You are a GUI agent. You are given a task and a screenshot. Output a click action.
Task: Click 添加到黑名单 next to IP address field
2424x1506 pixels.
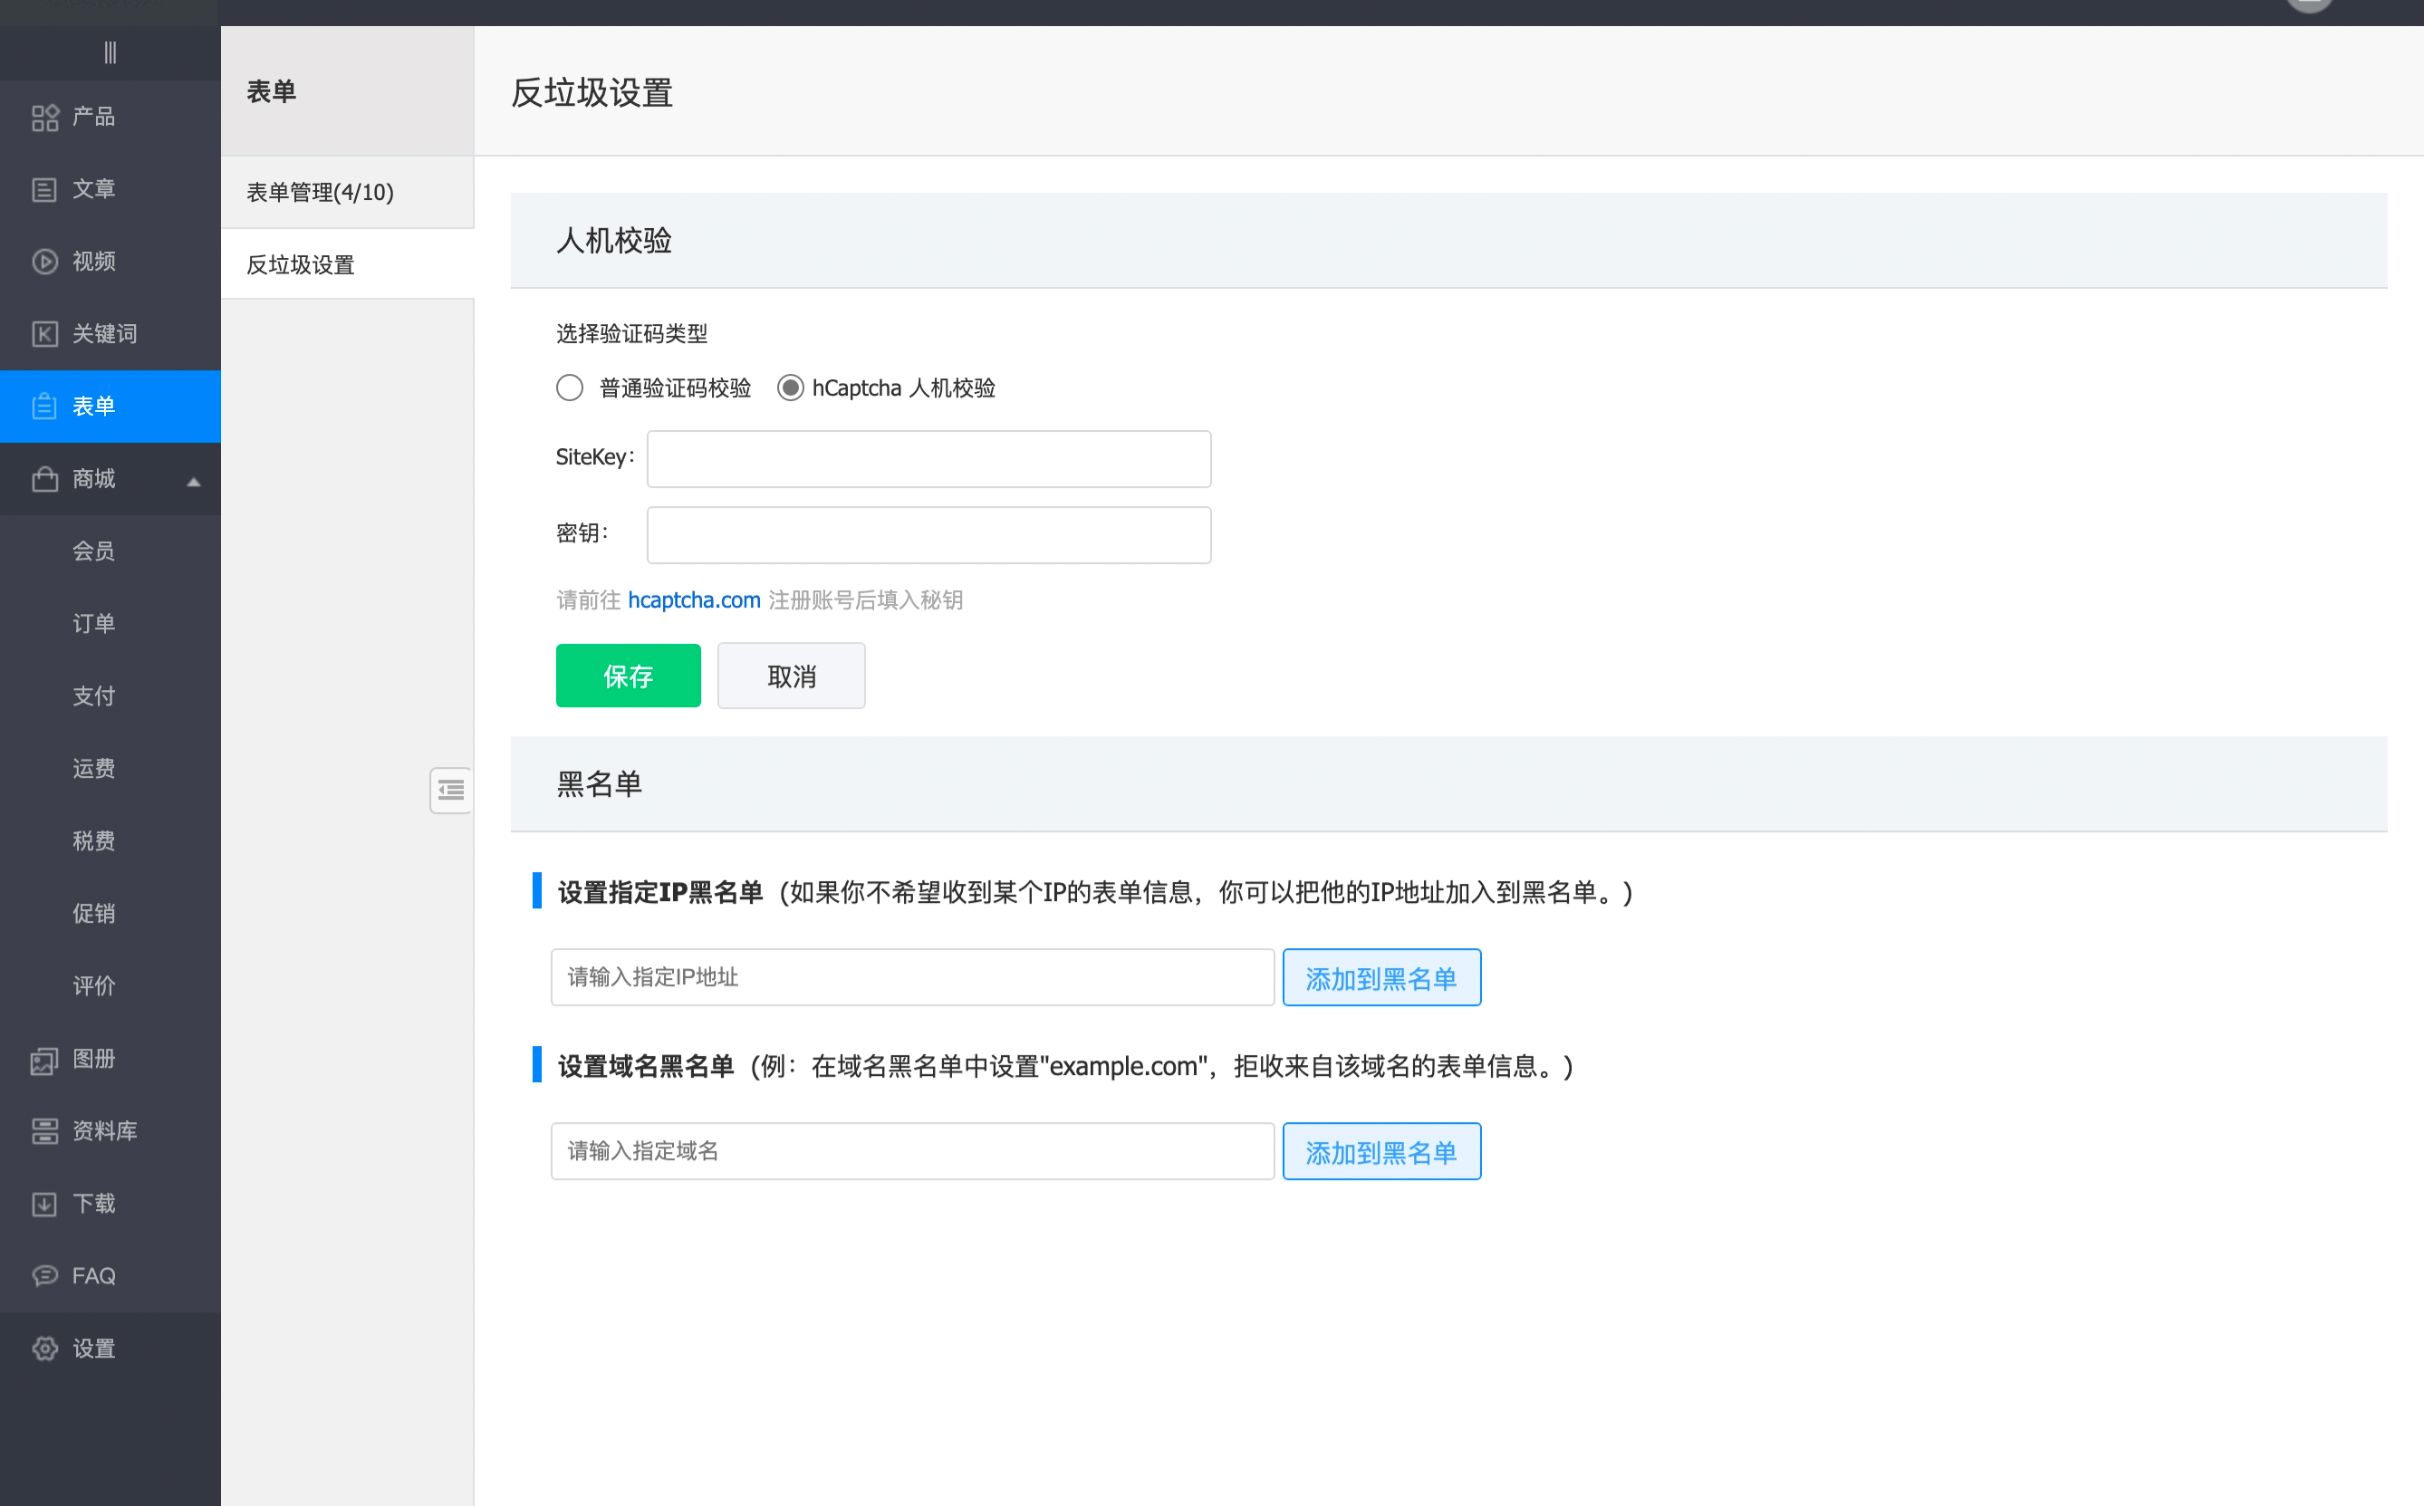(1381, 978)
